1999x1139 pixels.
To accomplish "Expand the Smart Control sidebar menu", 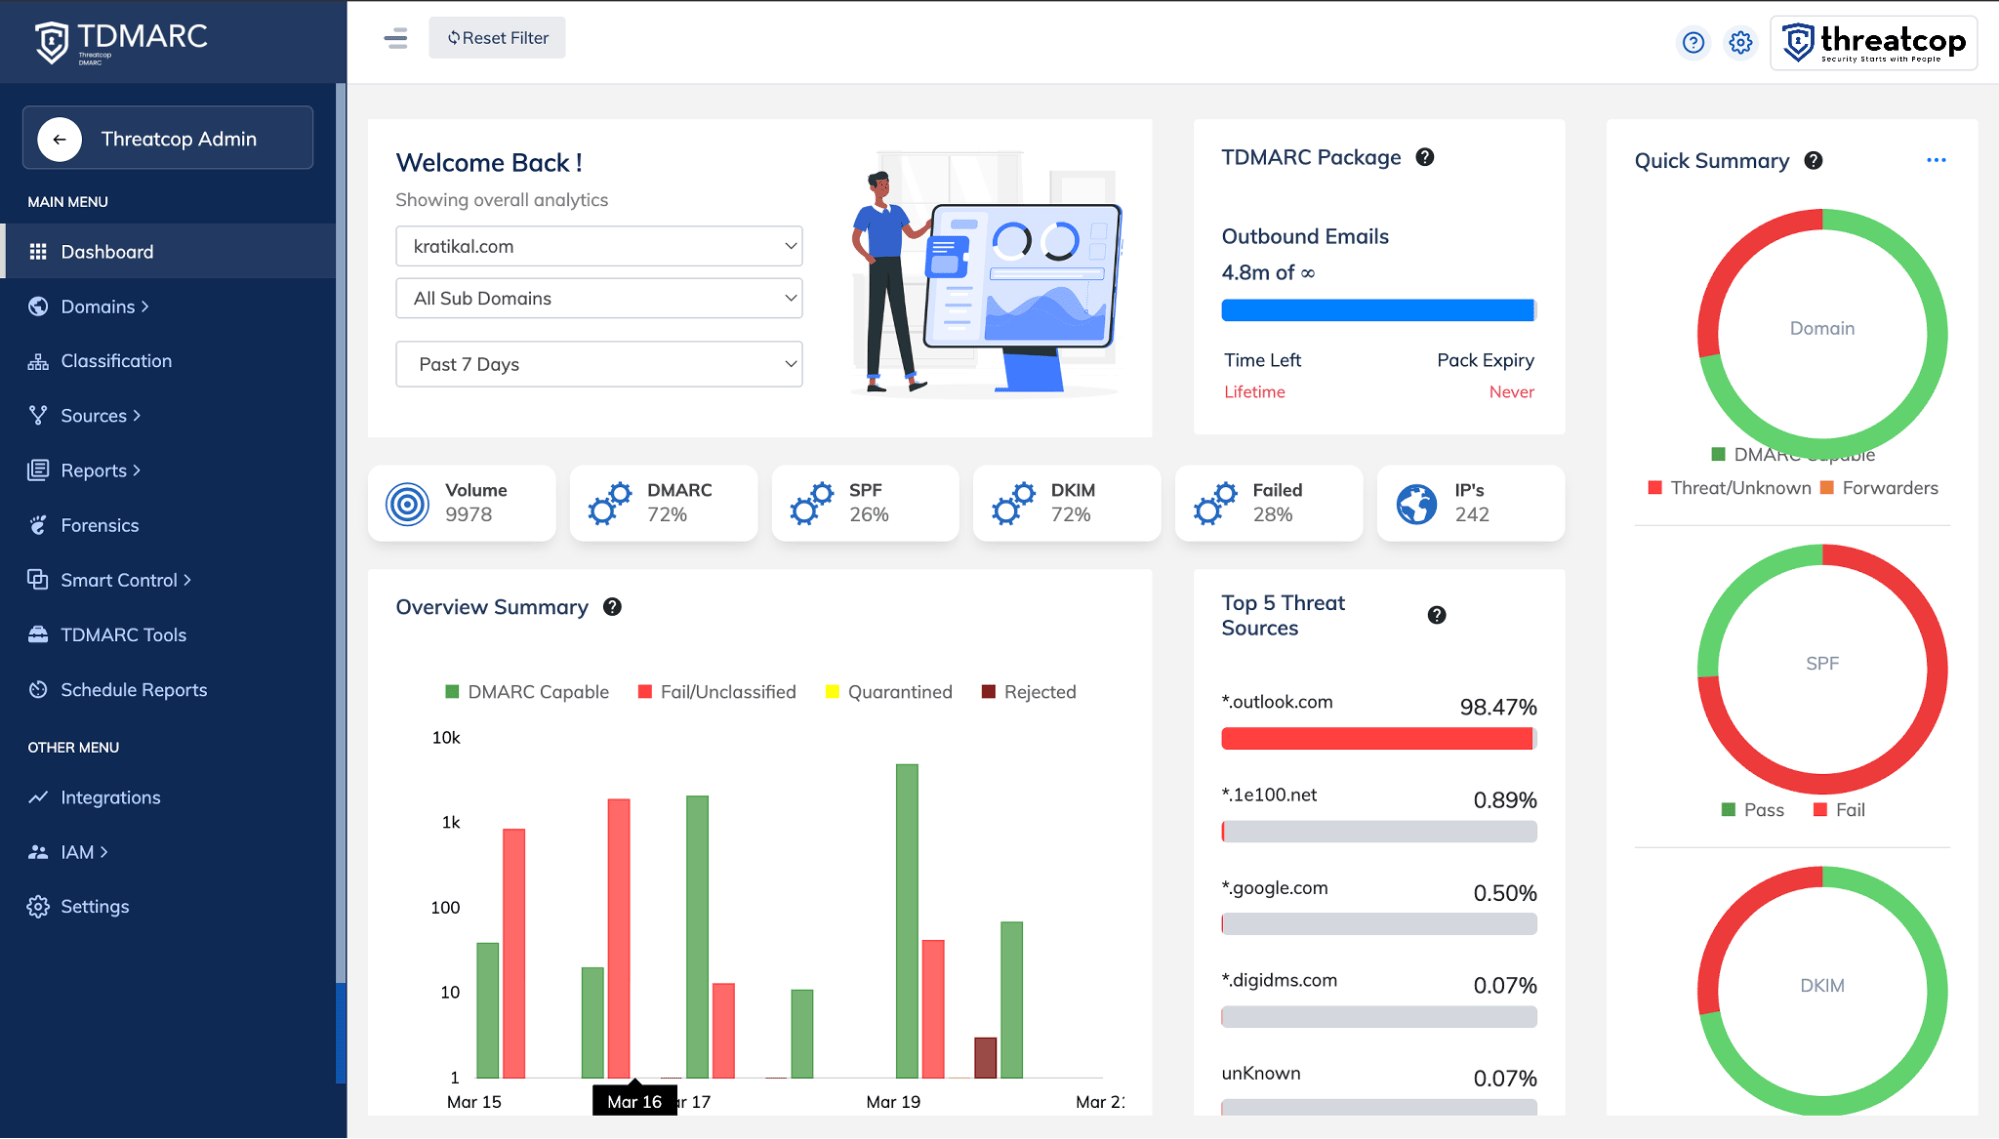I will pos(118,580).
